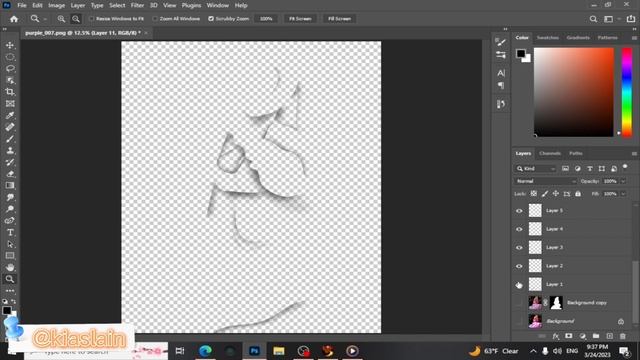Select the Blur tool
The width and height of the screenshot is (640, 360).
[x=10, y=197]
